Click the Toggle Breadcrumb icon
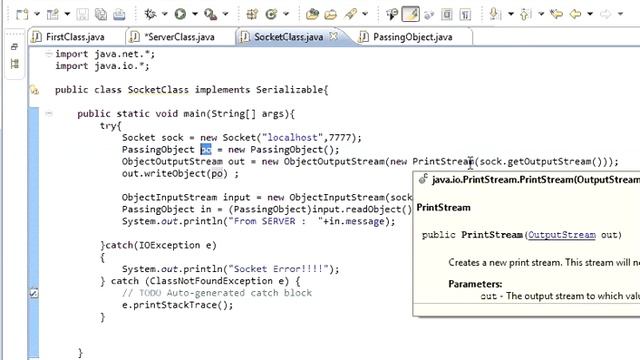The image size is (640, 360). (392, 14)
